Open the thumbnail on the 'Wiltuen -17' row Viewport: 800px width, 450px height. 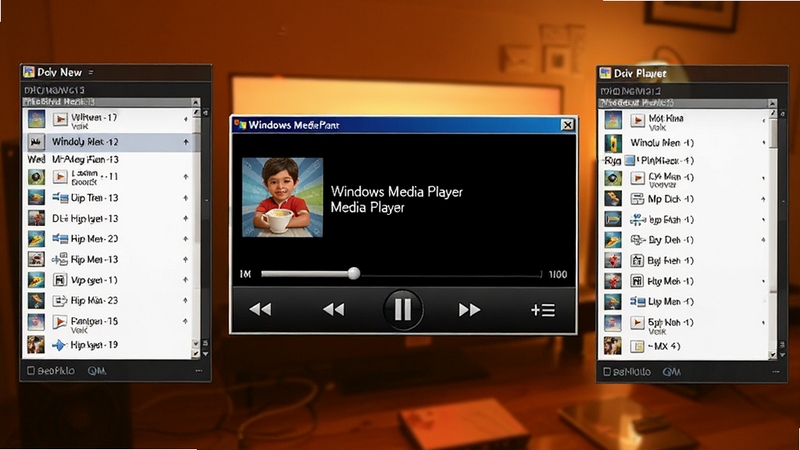click(x=36, y=119)
